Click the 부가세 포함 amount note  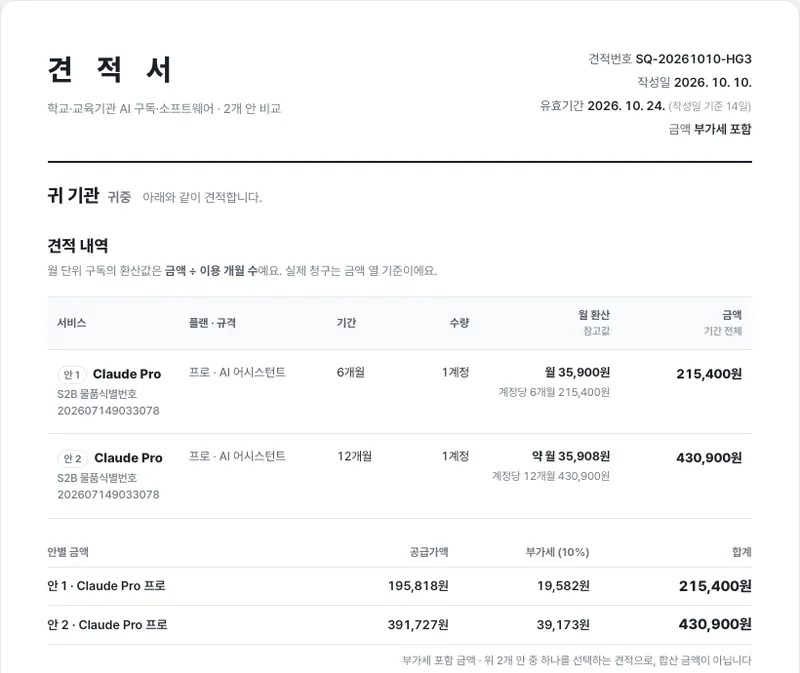(722, 129)
